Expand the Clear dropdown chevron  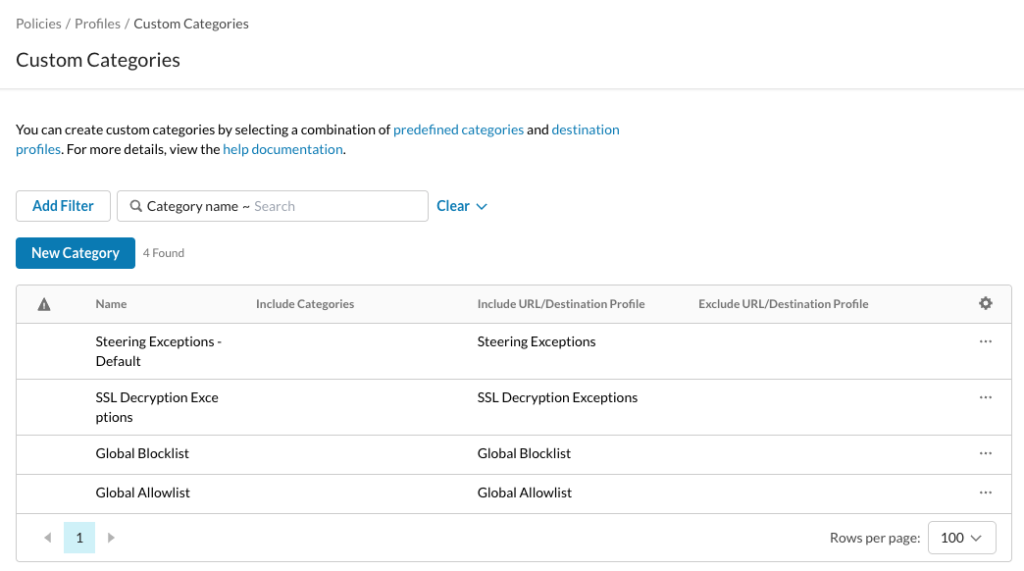tap(482, 206)
